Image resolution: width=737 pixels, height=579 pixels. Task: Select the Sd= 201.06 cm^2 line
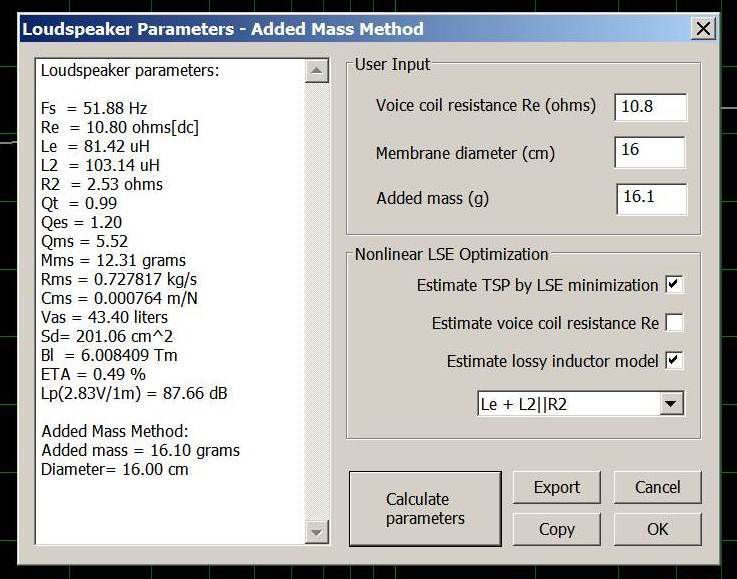click(x=107, y=336)
